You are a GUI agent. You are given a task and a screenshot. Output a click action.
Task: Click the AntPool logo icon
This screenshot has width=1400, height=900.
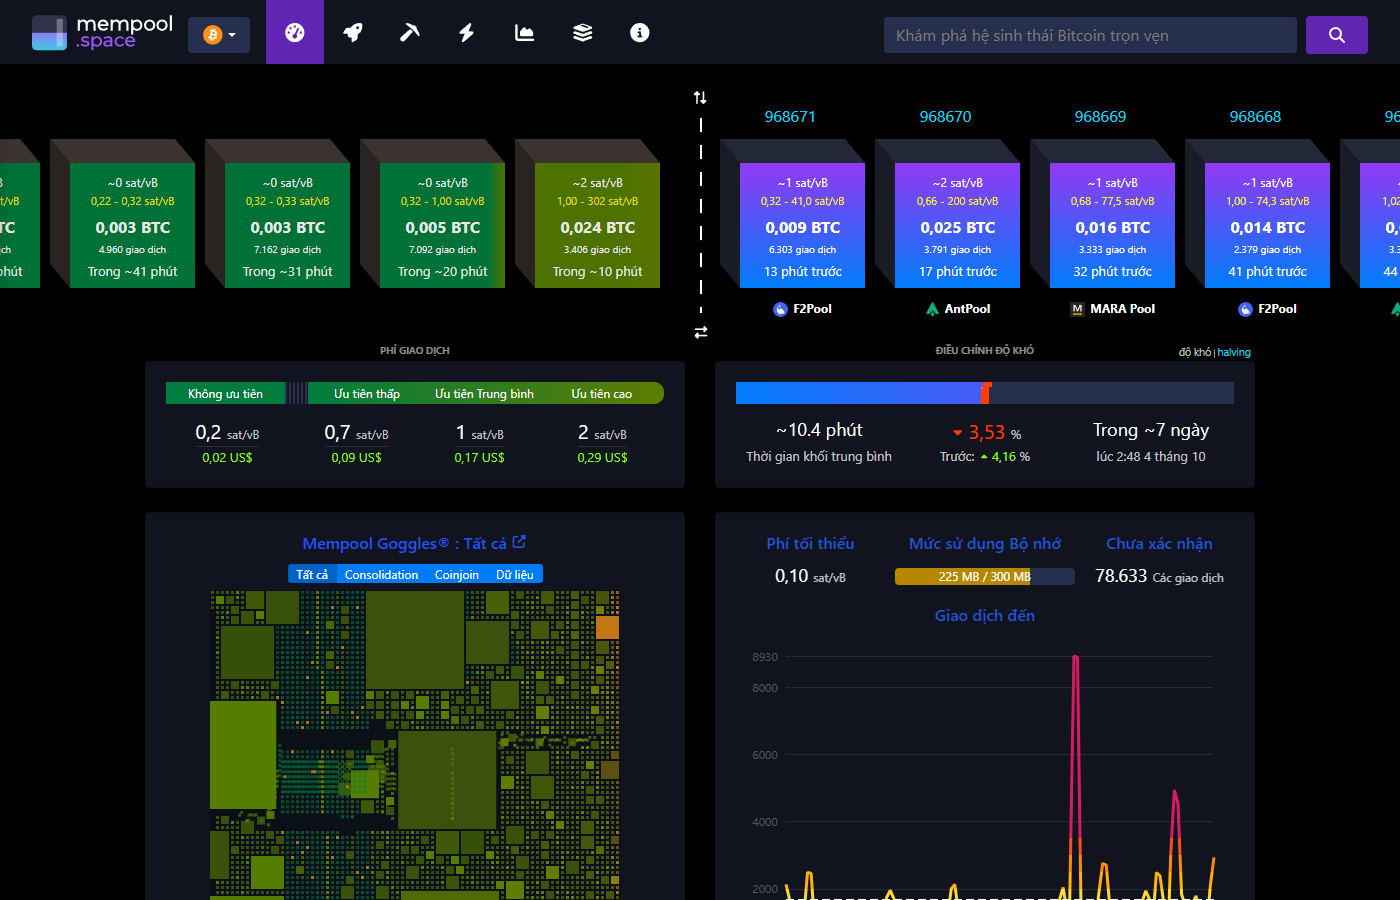[932, 309]
